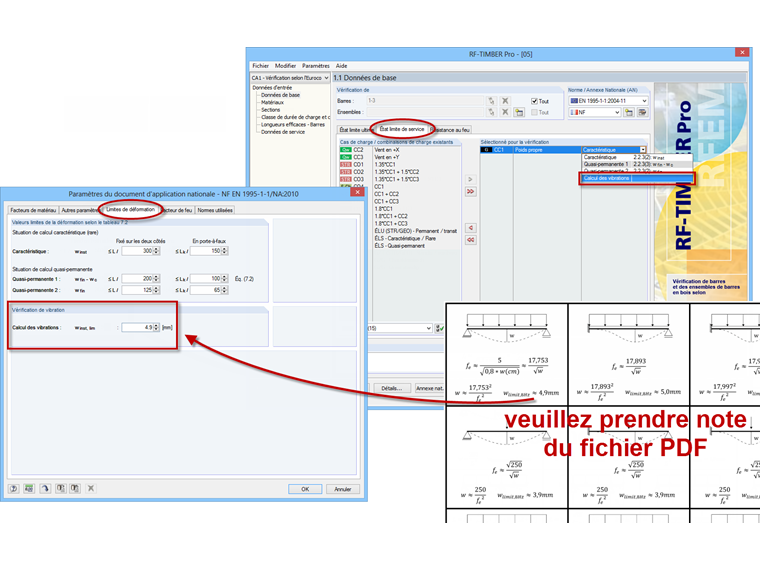Open Facteurs de matériau tab
The width and height of the screenshot is (760, 570).
tap(33, 210)
